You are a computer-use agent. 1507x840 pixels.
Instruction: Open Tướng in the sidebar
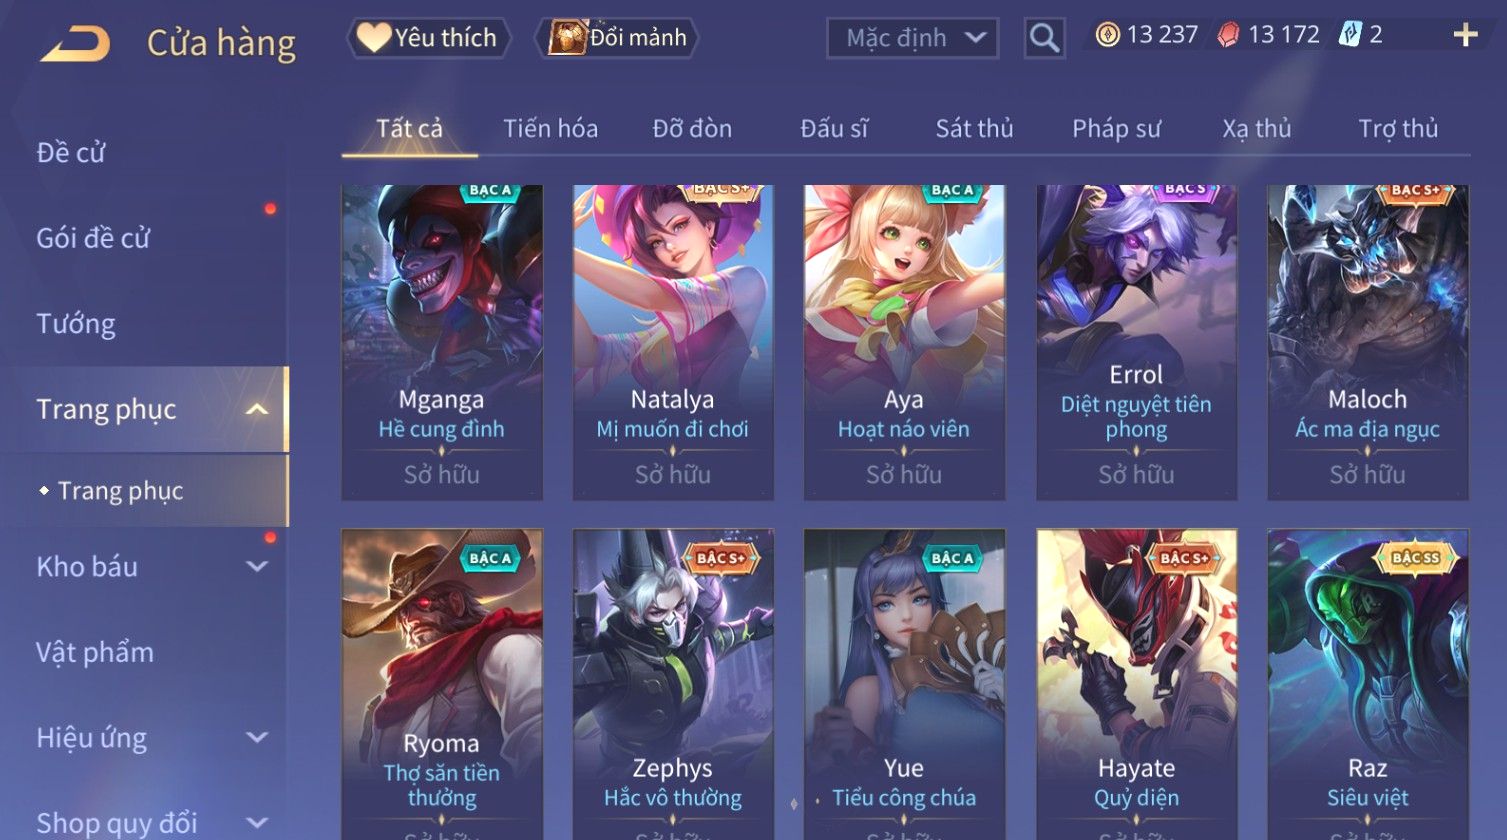[x=76, y=324]
